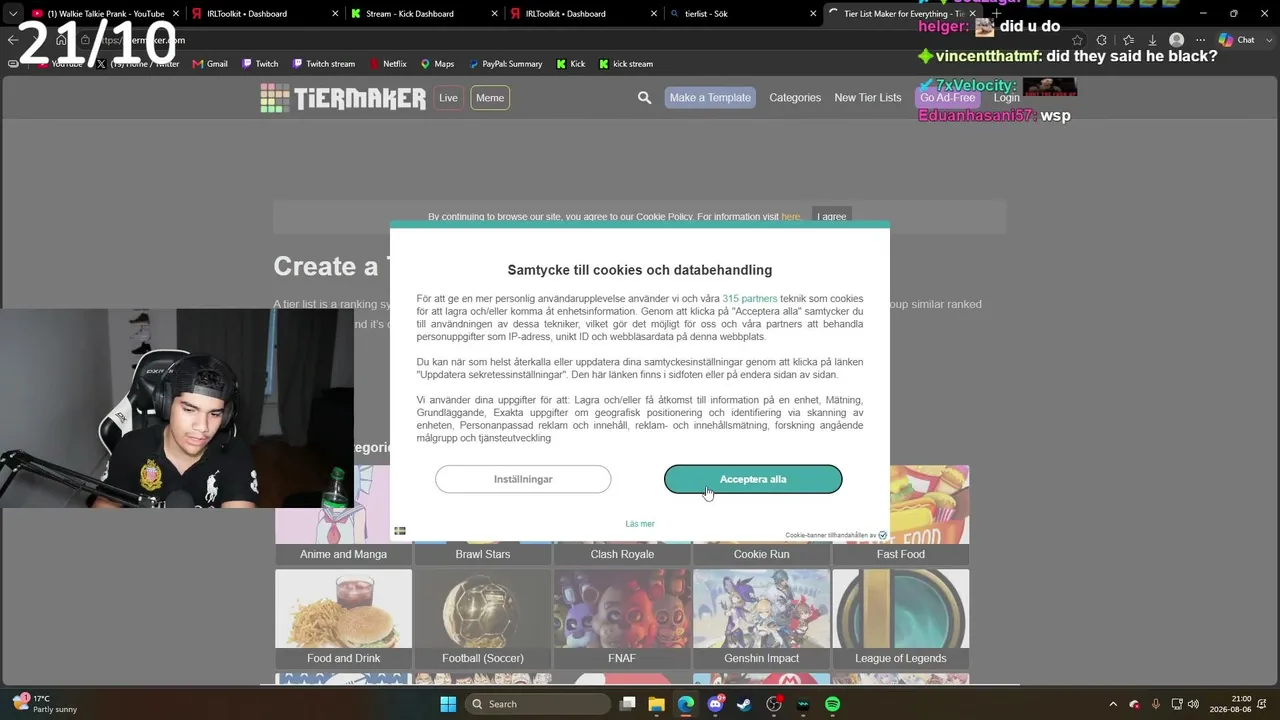Open the microphone indicator in system tray
Viewport: 1280px width, 720px height.
tap(1156, 704)
